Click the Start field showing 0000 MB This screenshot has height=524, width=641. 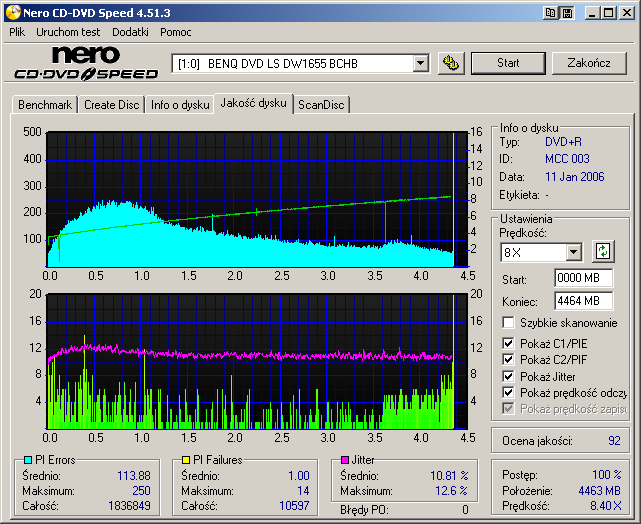[x=583, y=278]
